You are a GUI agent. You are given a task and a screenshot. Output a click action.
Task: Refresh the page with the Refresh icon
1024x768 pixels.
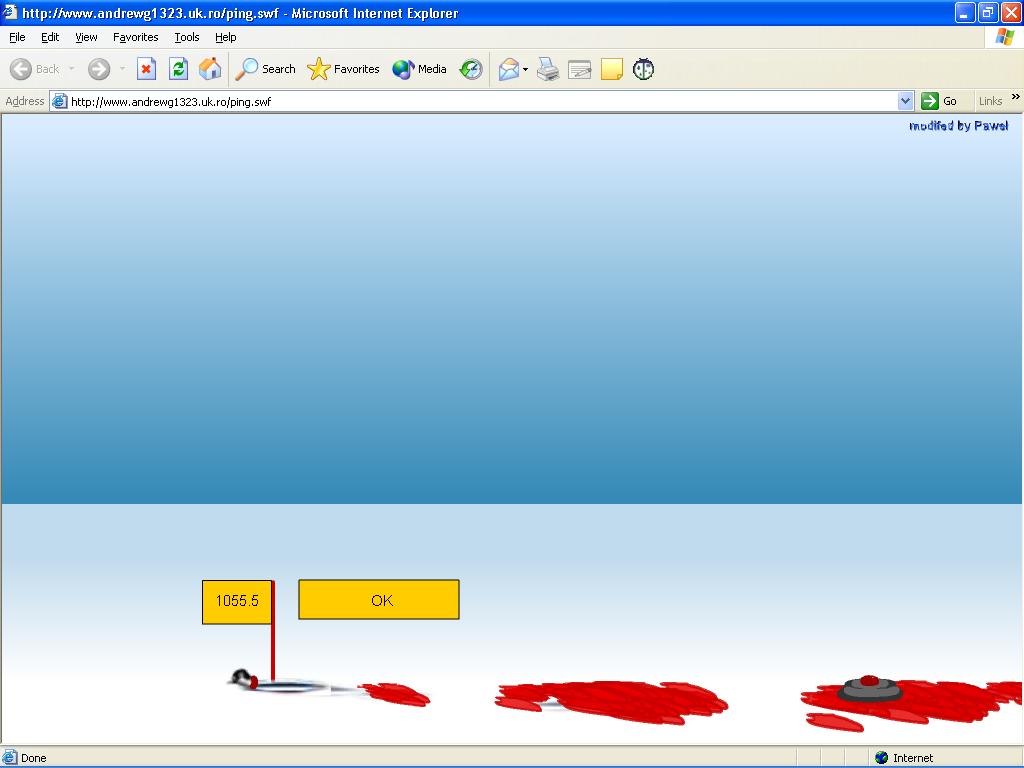pyautogui.click(x=178, y=69)
